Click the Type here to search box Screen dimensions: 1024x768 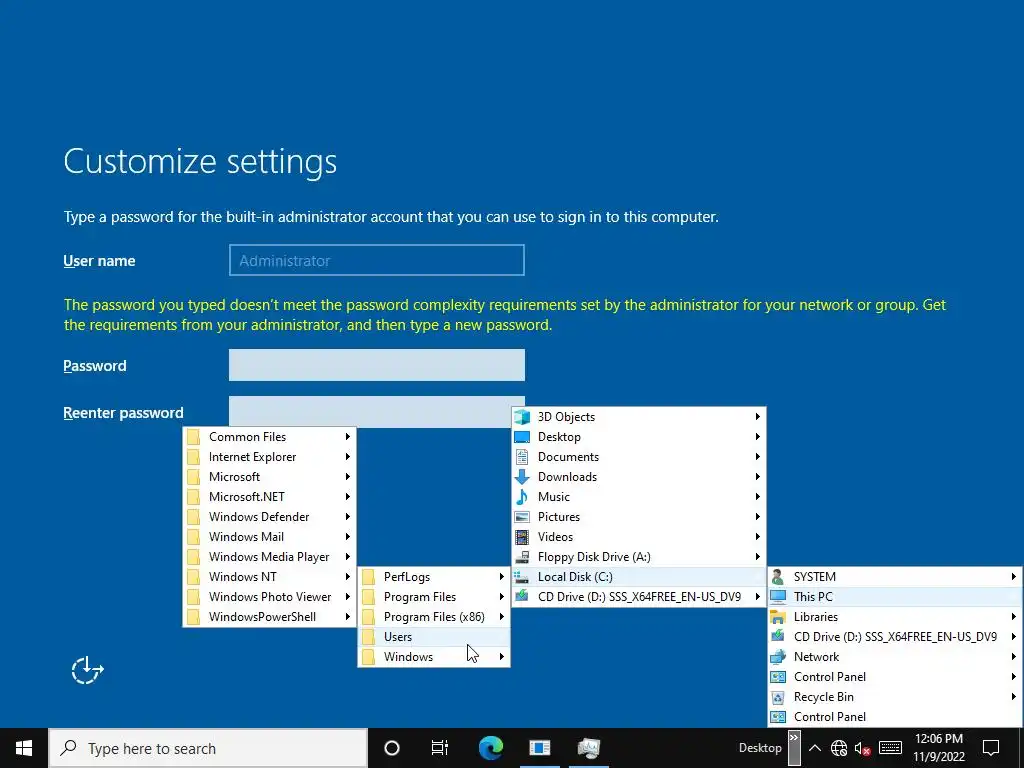[208, 748]
